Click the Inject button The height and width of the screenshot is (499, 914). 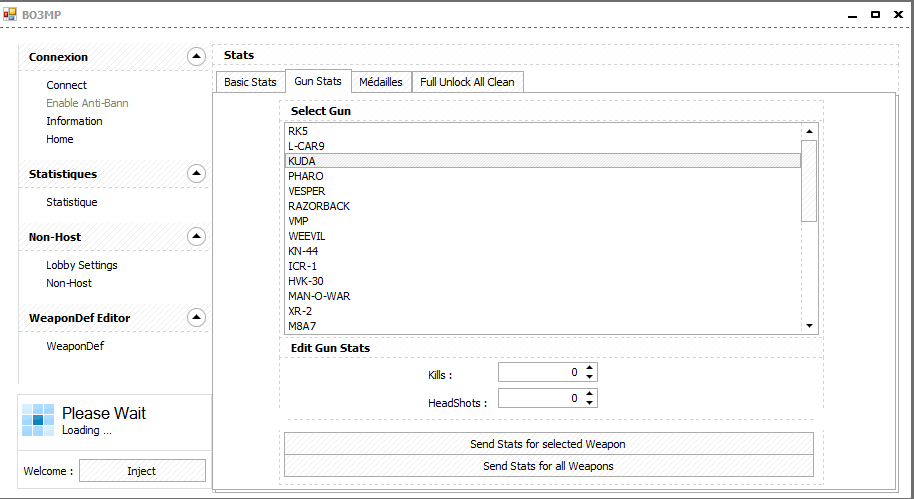(142, 471)
